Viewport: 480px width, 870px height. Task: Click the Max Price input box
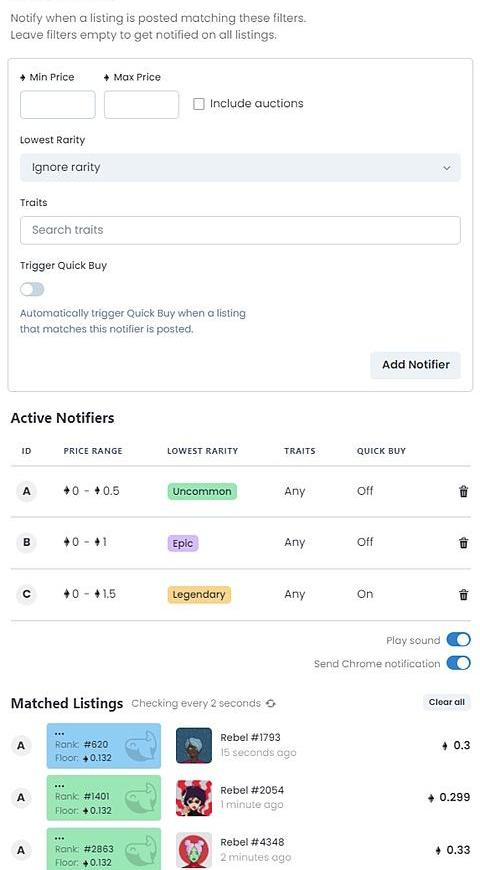tap(142, 105)
